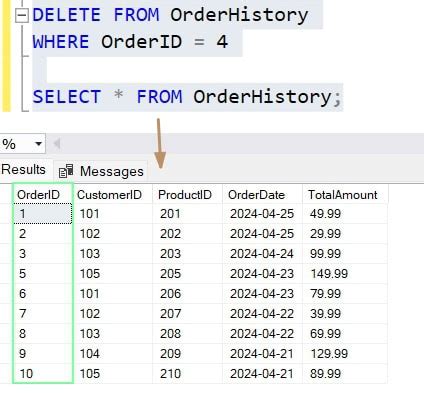Click OrderHistory in the DELETE statement
Viewport: 424px width, 393px height.
coord(239,15)
